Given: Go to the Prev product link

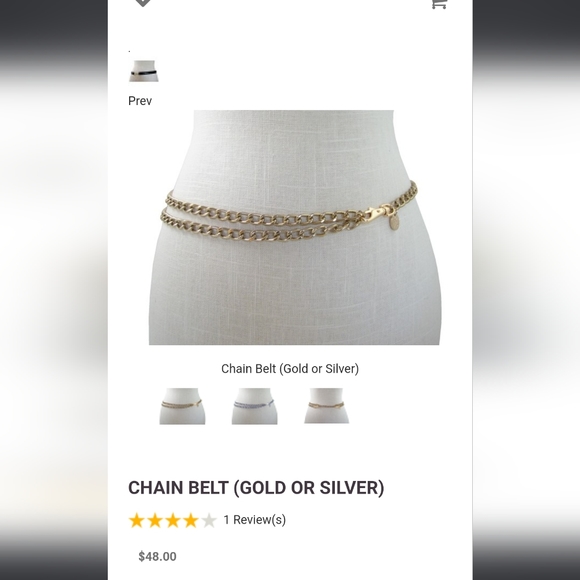Looking at the screenshot, I should pyautogui.click(x=140, y=101).
